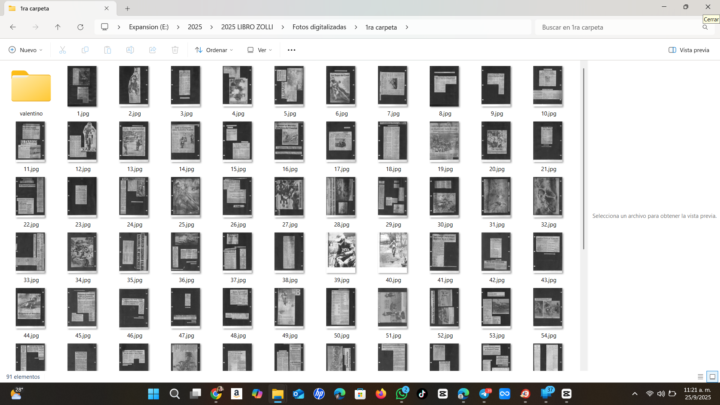Click the Share toolbar icon
The width and height of the screenshot is (720, 405).
click(x=152, y=50)
